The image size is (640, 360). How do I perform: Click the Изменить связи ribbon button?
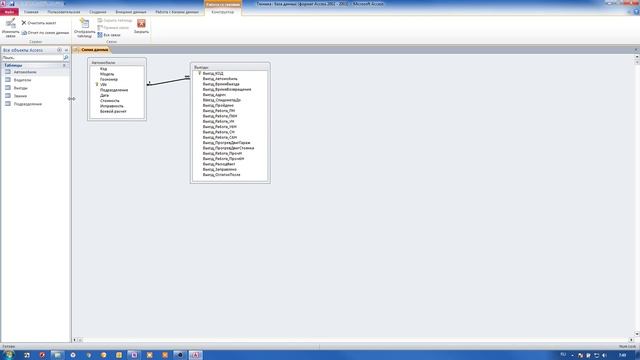click(x=11, y=28)
